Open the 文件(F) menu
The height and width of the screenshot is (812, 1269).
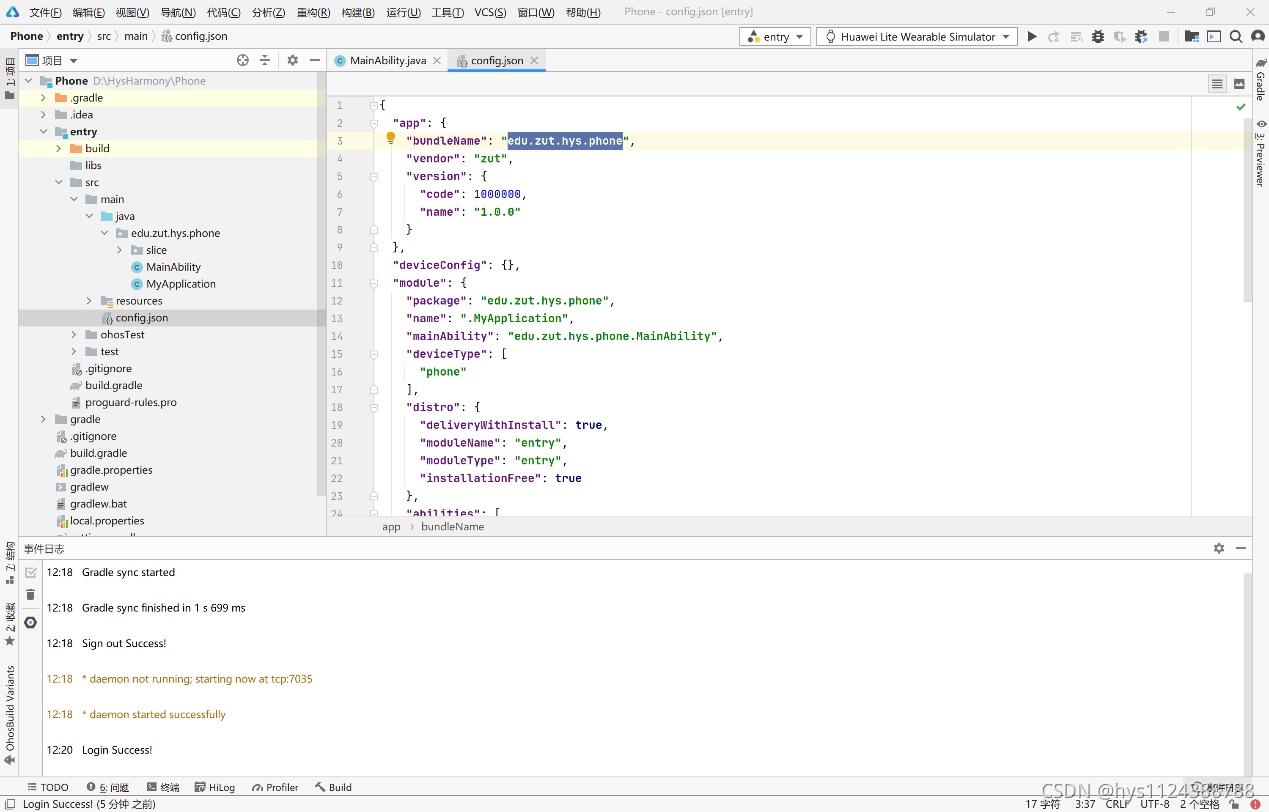click(x=45, y=12)
